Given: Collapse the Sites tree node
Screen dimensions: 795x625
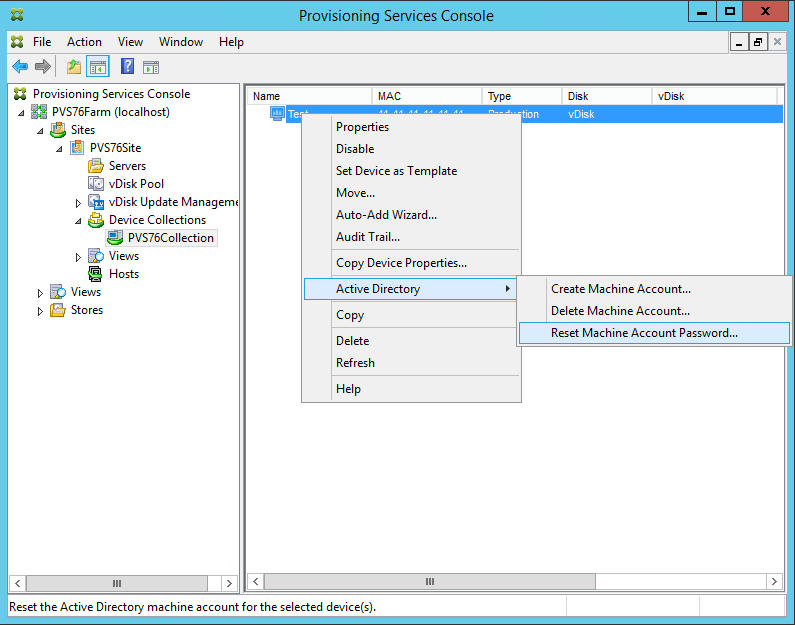Looking at the screenshot, I should click(x=40, y=131).
